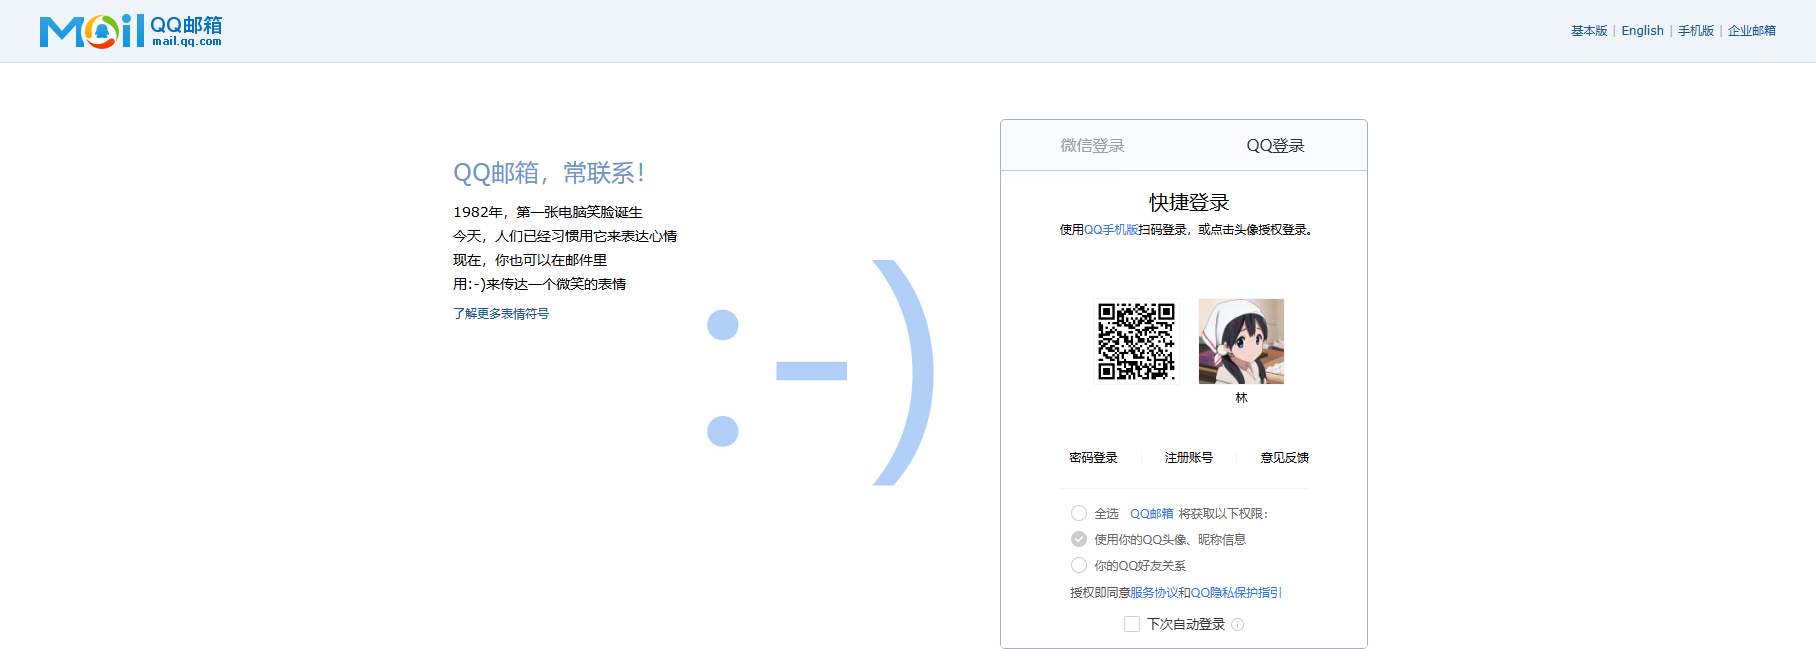
Task: Open the 企业邮箱 enterprise mail link
Action: (1752, 31)
